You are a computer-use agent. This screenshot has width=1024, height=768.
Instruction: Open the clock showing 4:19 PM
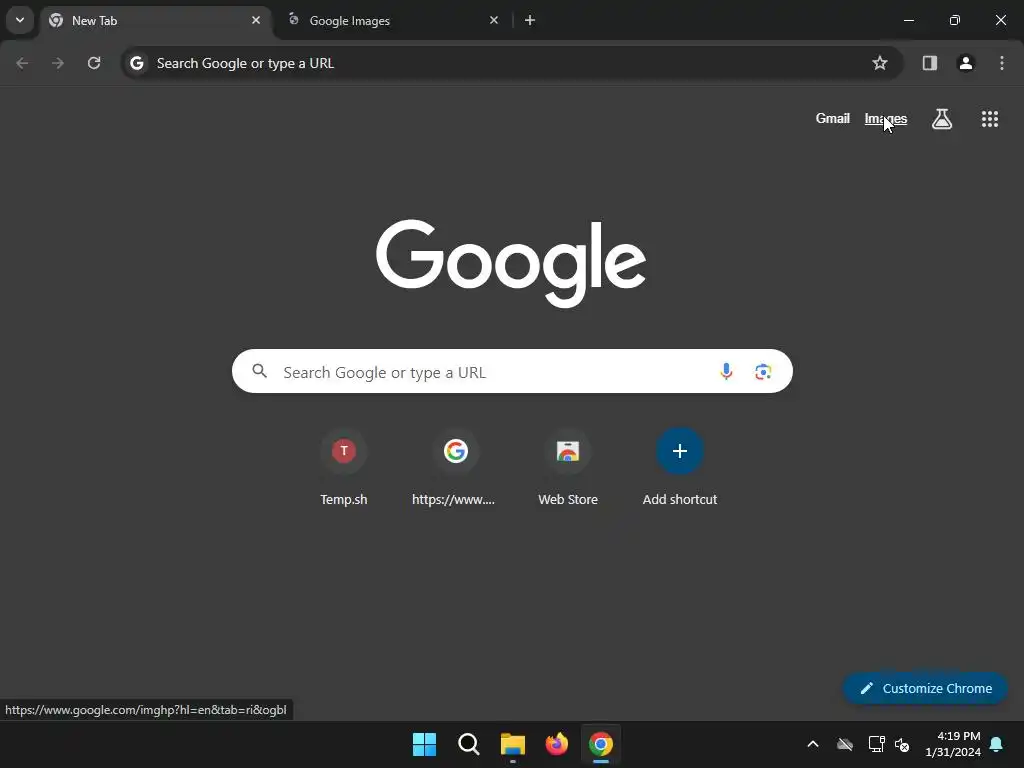tap(953, 744)
